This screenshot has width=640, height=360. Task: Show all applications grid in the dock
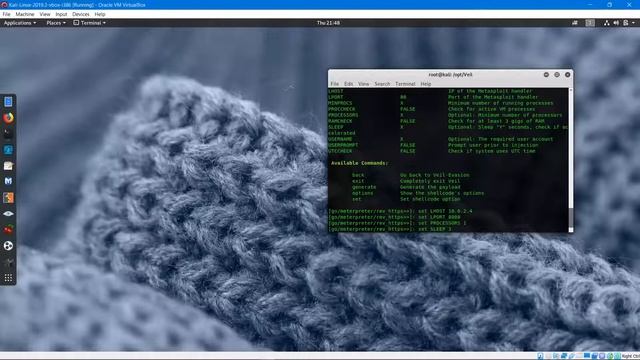click(8, 278)
